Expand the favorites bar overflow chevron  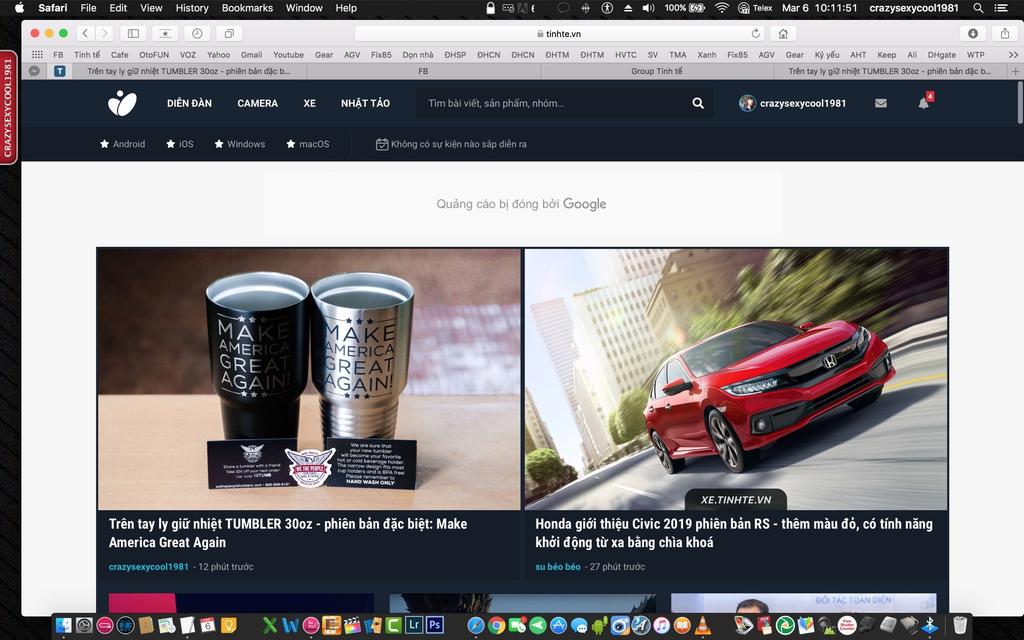tap(1013, 55)
